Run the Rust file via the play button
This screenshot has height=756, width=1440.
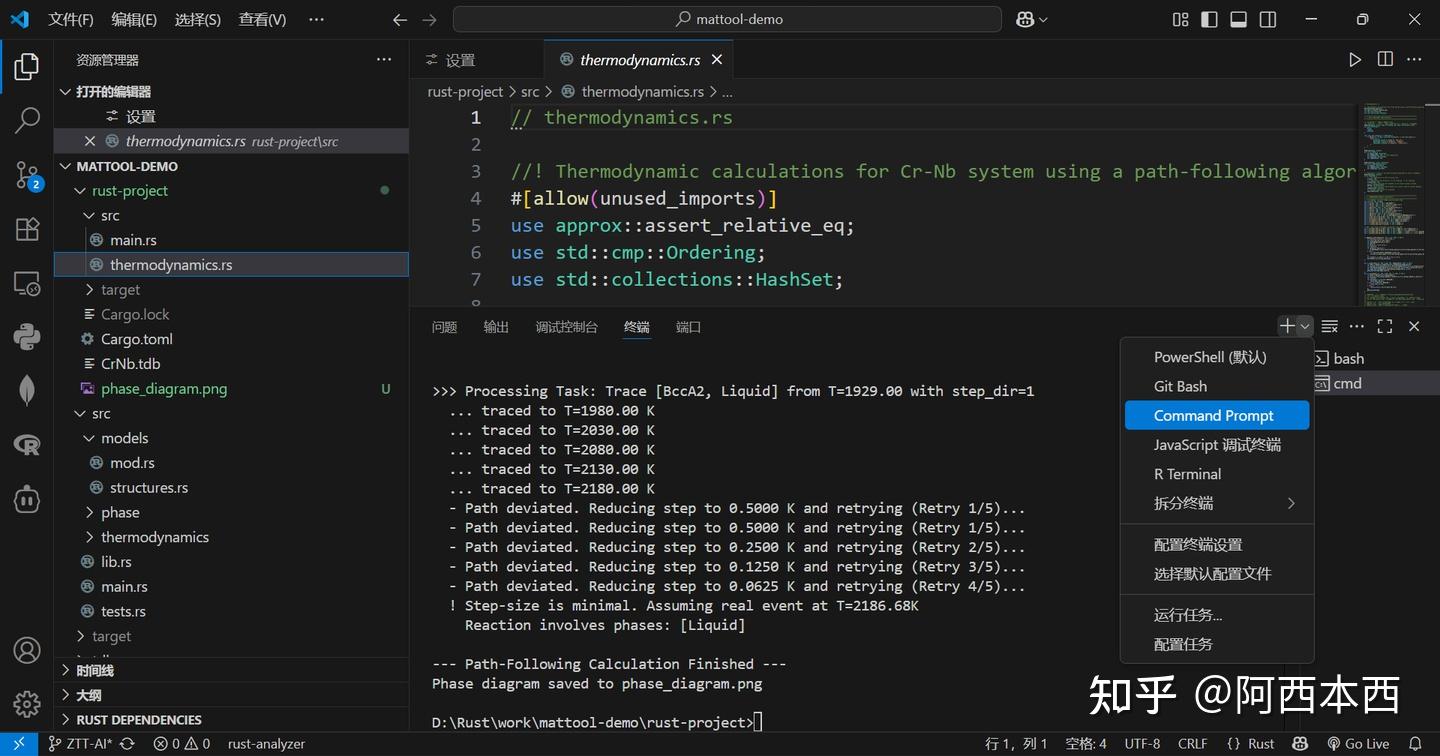(x=1355, y=59)
